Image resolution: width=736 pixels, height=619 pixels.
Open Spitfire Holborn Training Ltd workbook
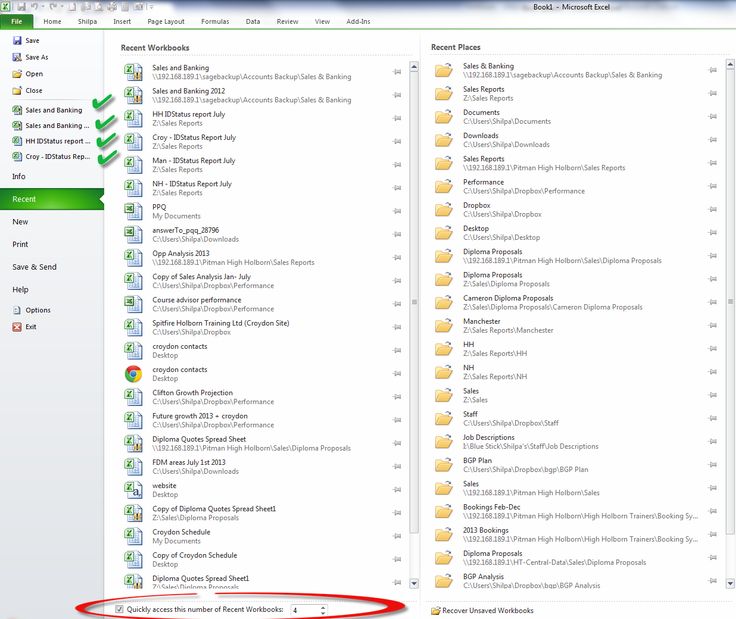pyautogui.click(x=262, y=328)
